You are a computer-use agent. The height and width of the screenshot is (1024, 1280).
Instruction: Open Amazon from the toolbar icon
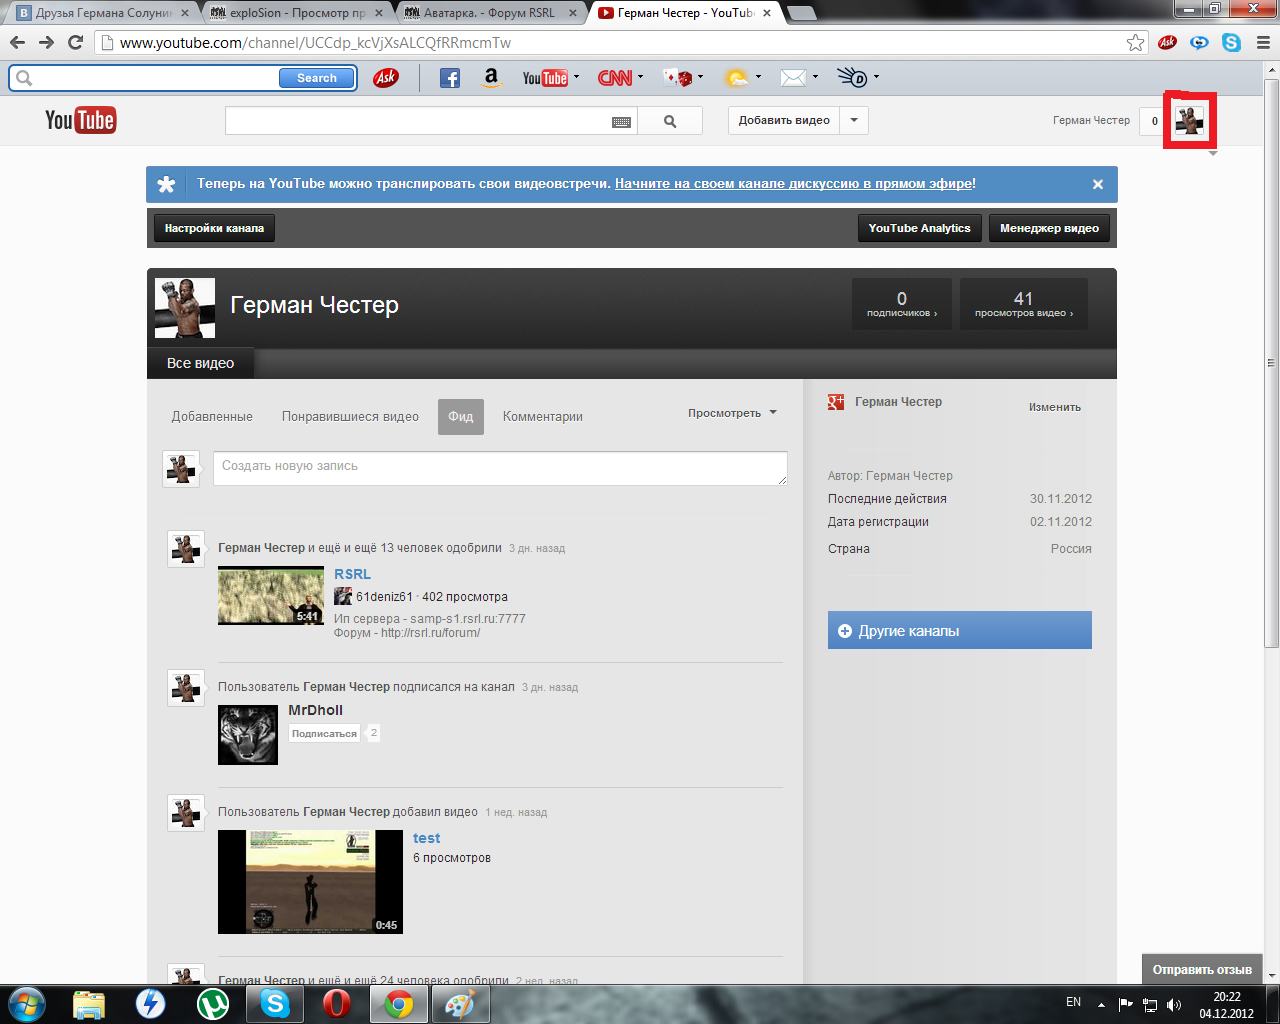click(491, 78)
